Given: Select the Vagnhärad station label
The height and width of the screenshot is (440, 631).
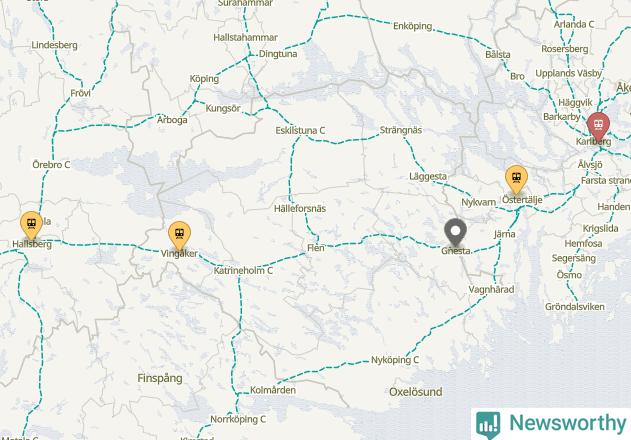Looking at the screenshot, I should tap(491, 289).
